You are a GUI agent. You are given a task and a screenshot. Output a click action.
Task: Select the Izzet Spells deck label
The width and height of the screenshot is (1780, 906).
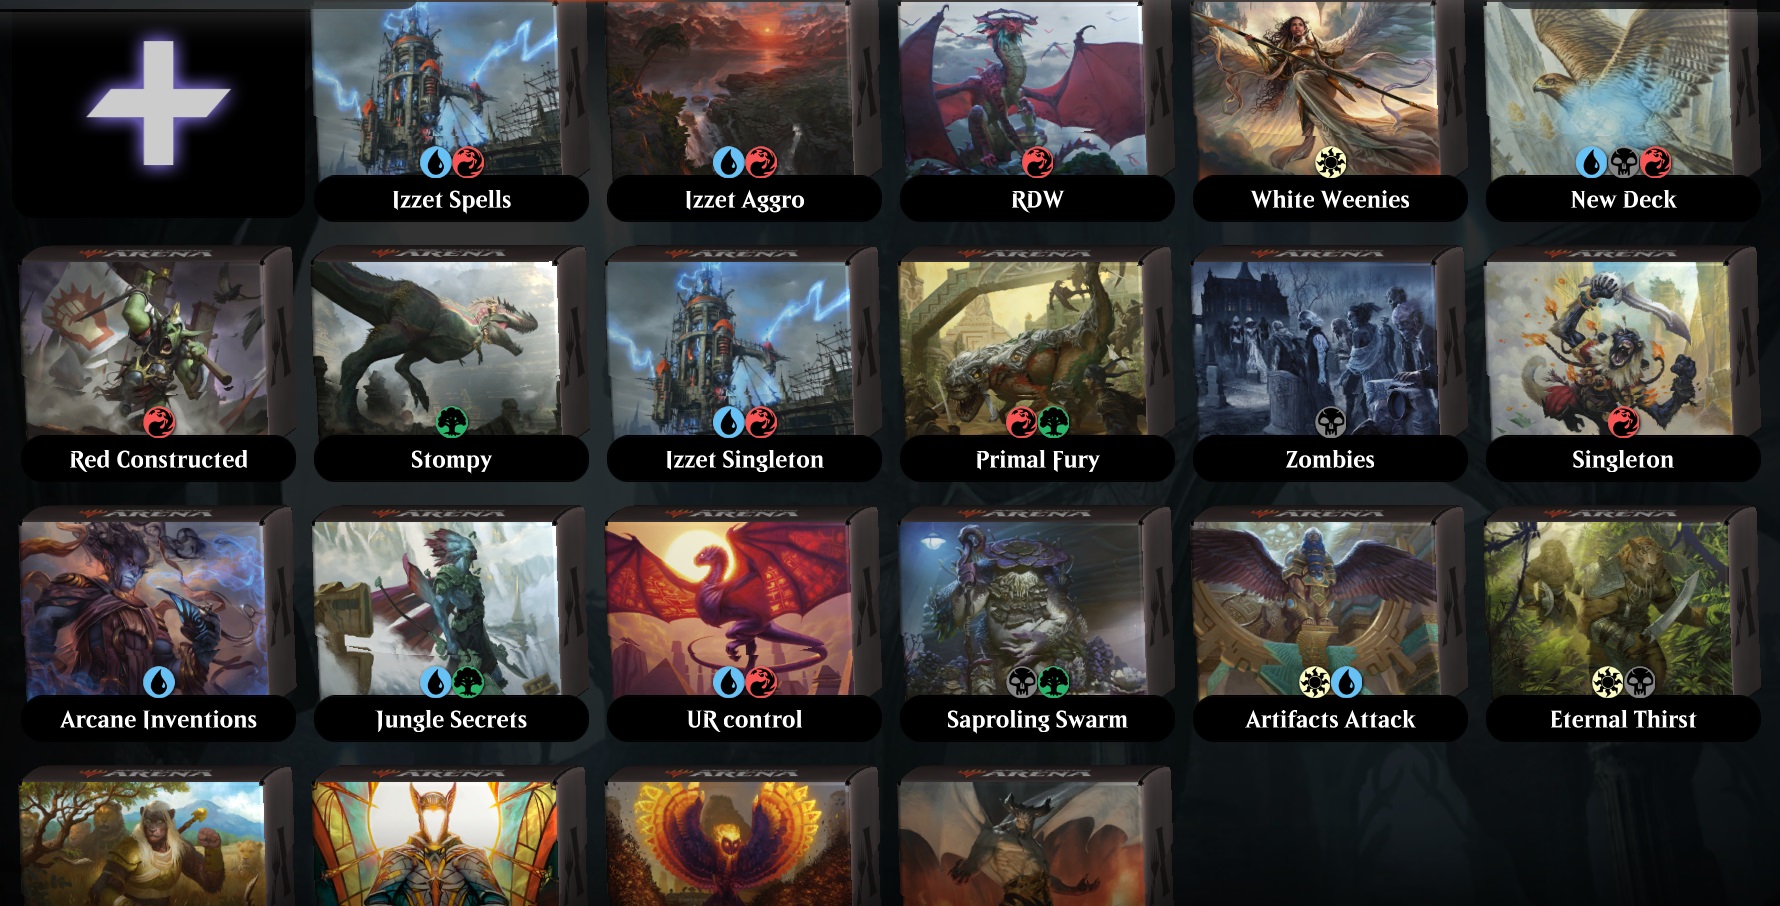tap(451, 199)
